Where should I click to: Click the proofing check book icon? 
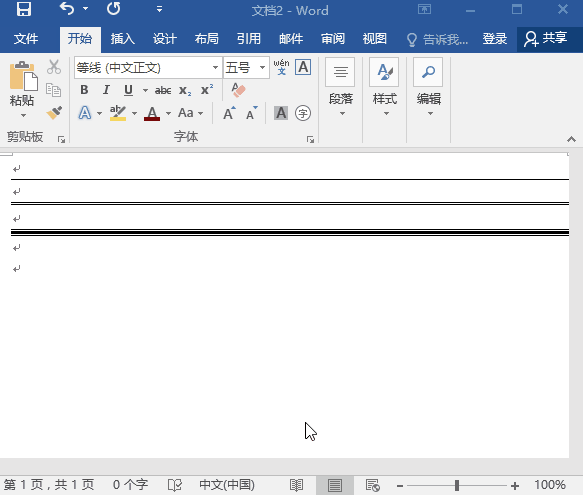(x=174, y=485)
